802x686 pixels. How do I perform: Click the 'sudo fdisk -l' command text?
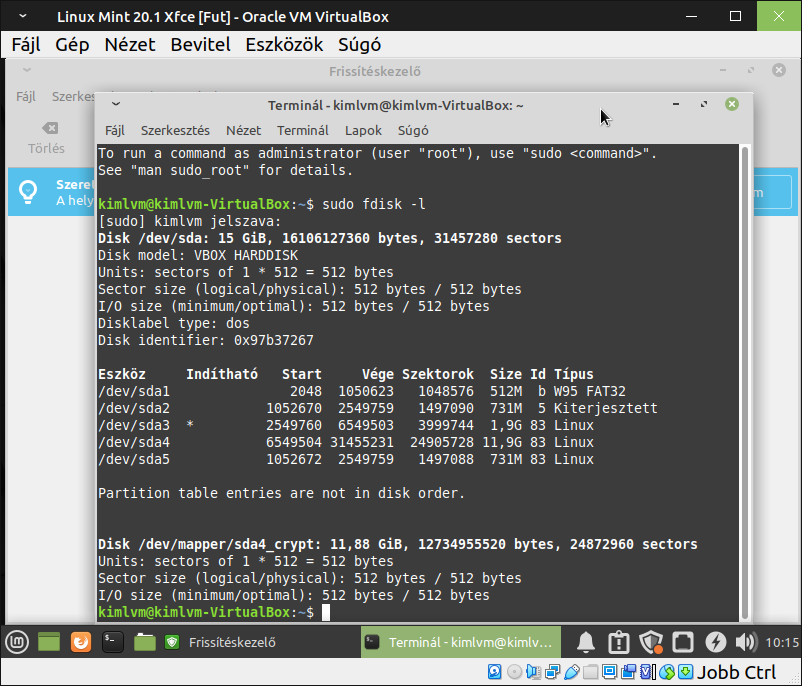coord(373,204)
